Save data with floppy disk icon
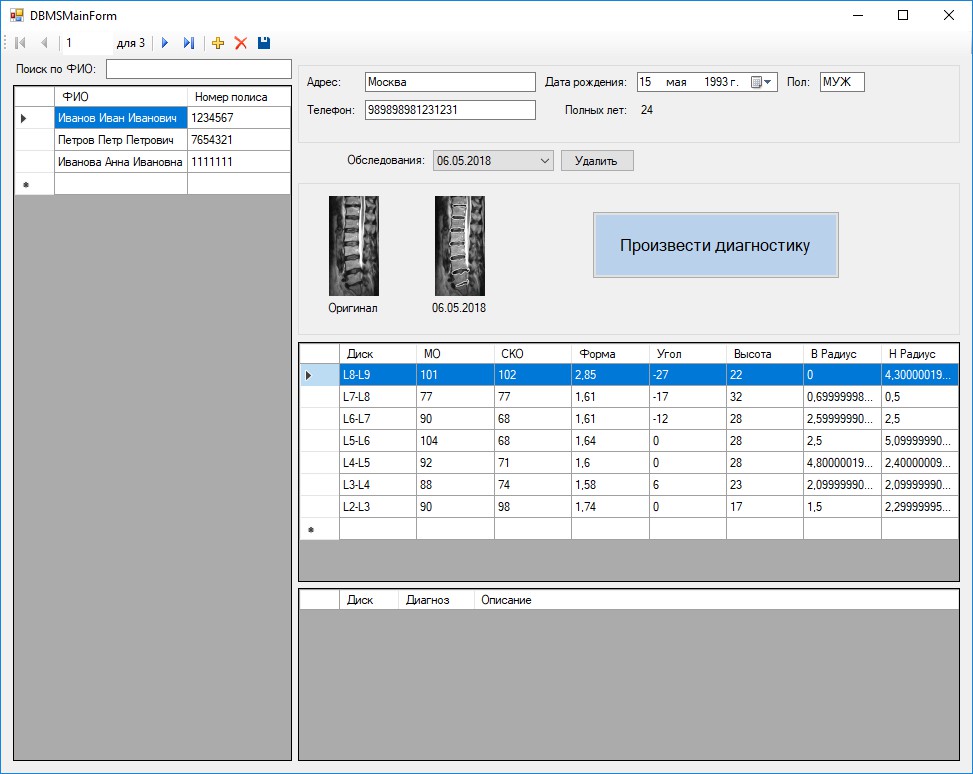Viewport: 973px width, 774px height. [x=264, y=43]
